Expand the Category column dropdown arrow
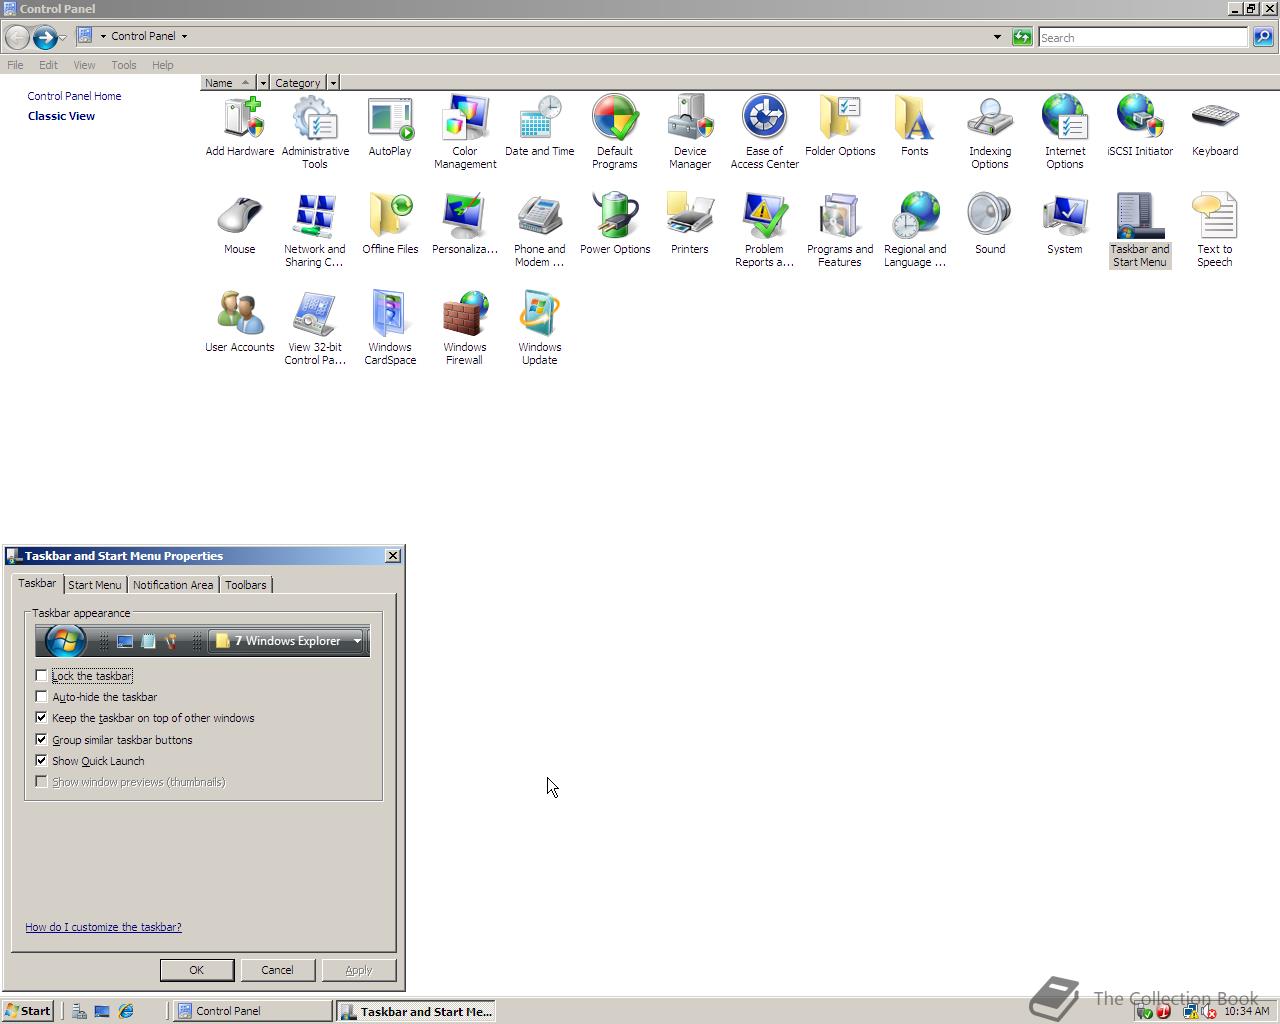1280x1024 pixels. [x=333, y=83]
